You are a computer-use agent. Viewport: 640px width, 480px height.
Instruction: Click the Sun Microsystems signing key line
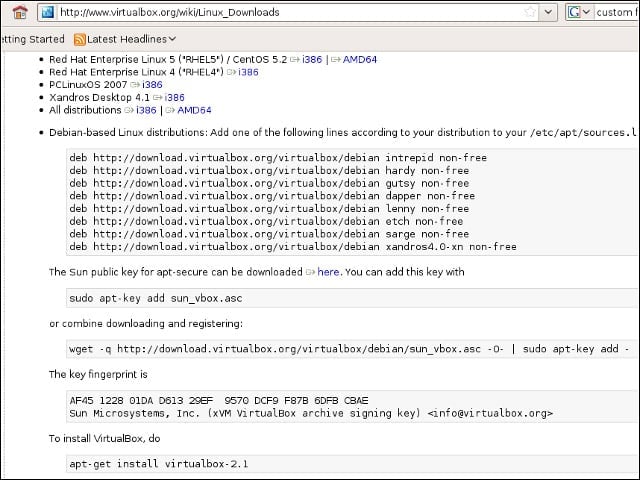point(311,413)
